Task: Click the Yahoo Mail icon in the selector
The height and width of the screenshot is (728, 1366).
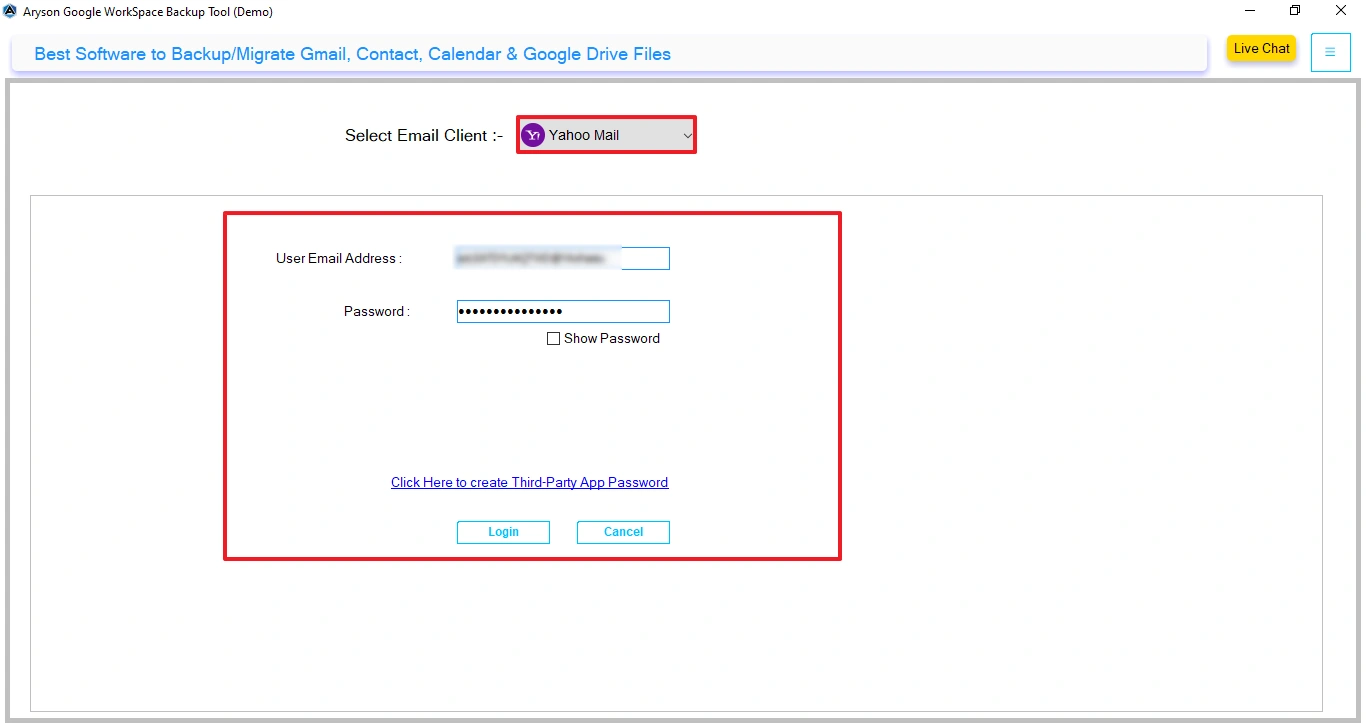Action: click(533, 134)
